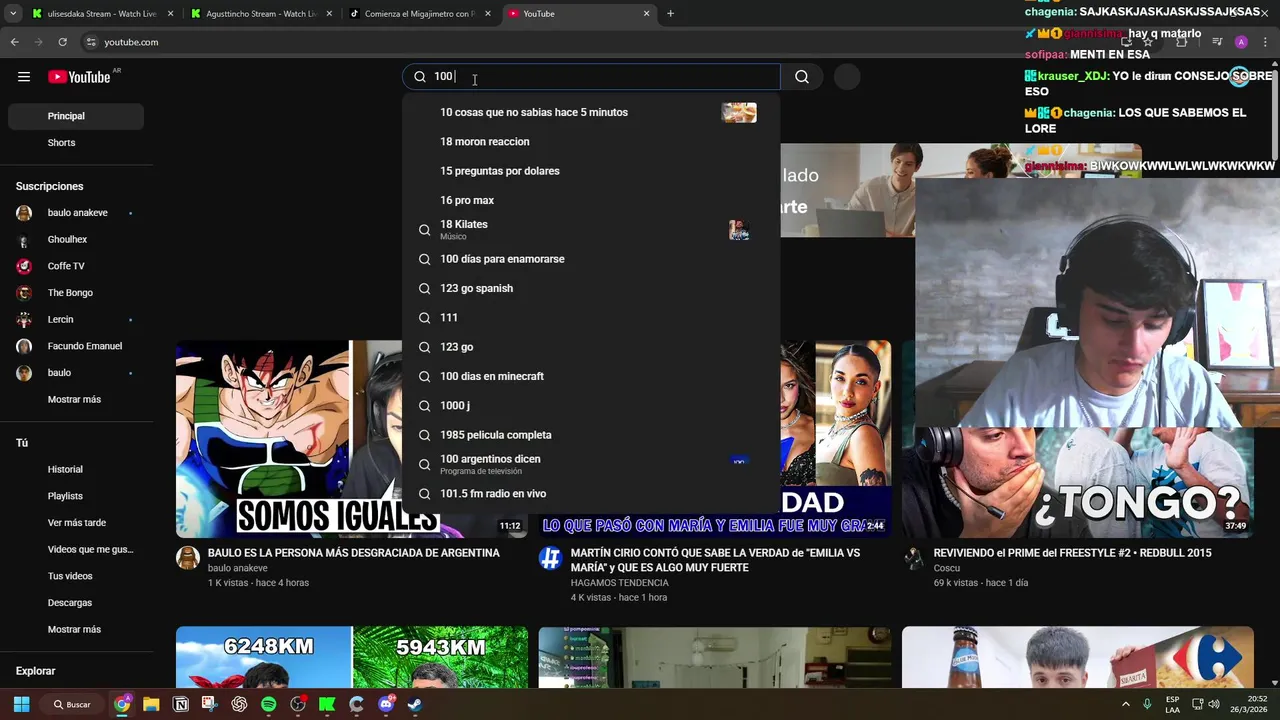Open The Bongo subscription link
Image resolution: width=1280 pixels, height=720 pixels.
76,293
